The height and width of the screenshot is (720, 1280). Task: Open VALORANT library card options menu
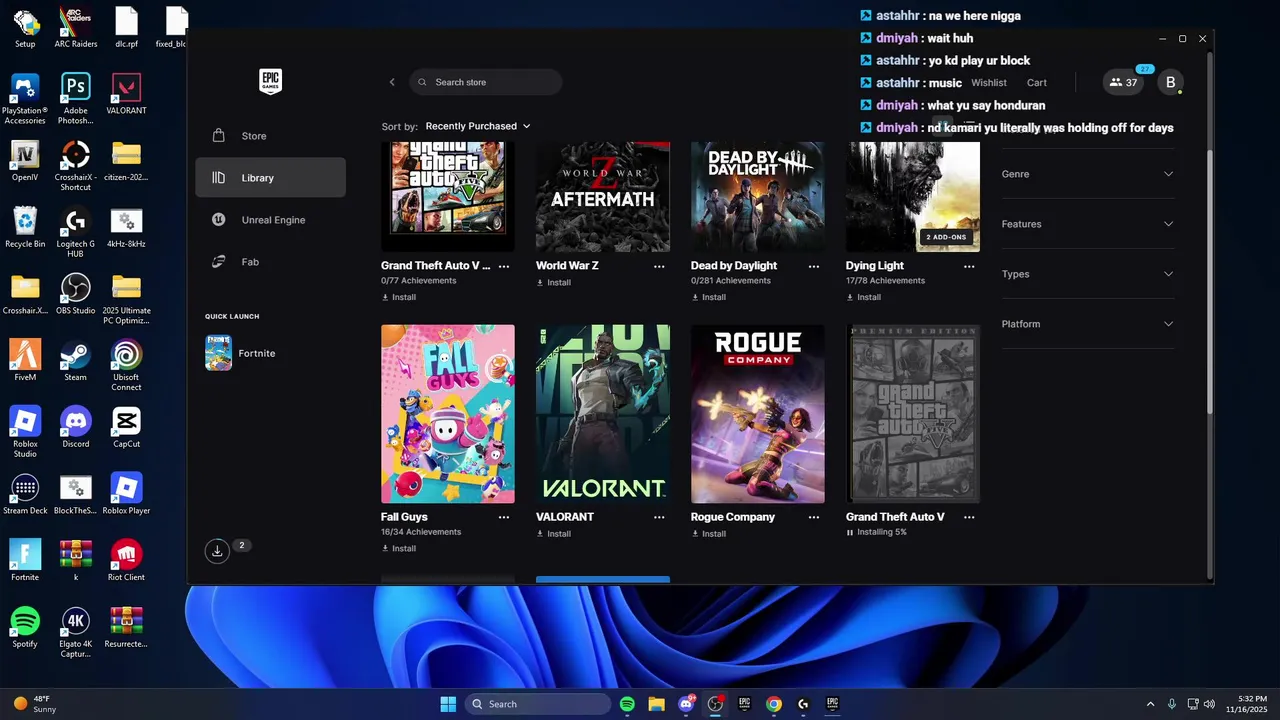(659, 518)
